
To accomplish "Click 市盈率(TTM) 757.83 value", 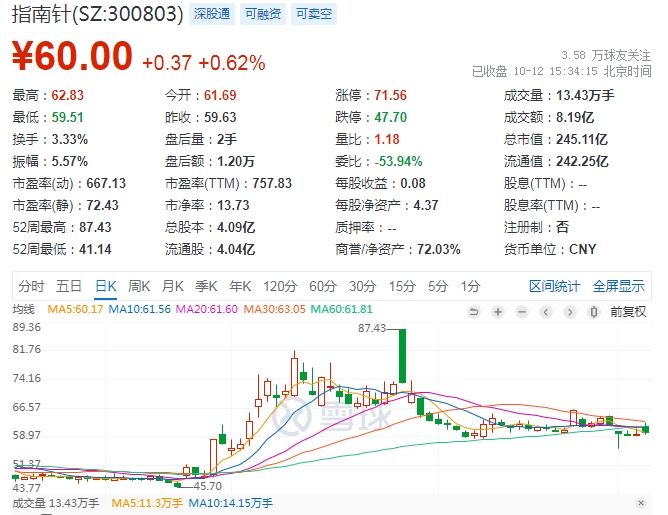I will [x=272, y=183].
